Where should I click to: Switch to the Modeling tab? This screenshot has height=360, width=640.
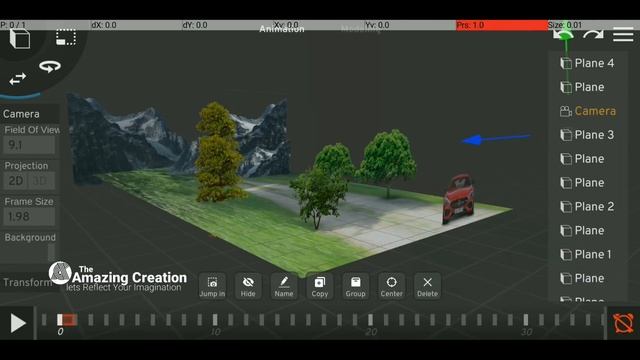[x=361, y=29]
